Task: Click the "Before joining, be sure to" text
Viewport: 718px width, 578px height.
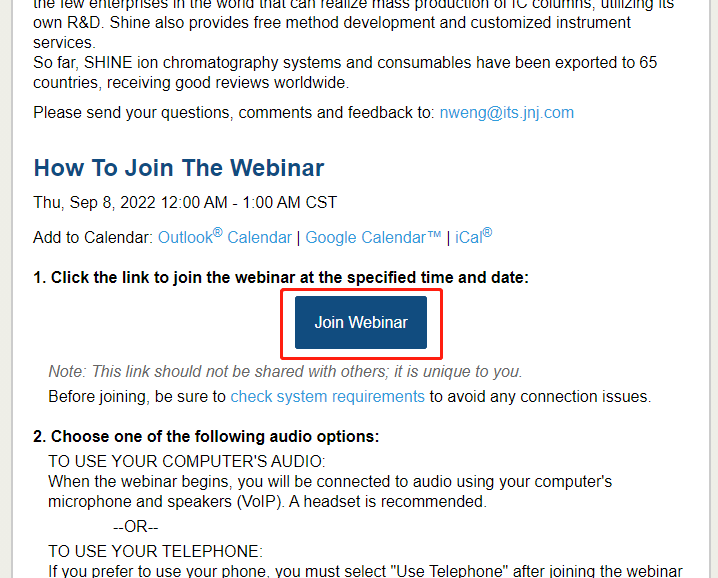Action: (137, 396)
